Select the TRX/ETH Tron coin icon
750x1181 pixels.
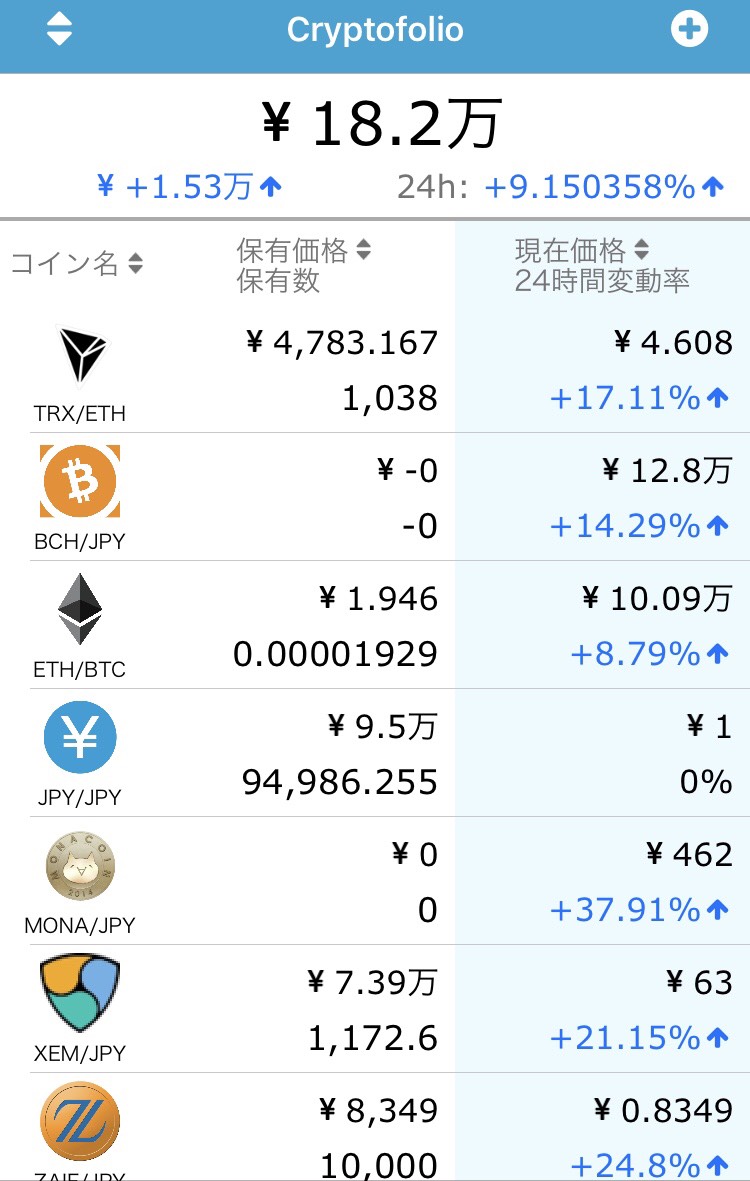coord(83,354)
